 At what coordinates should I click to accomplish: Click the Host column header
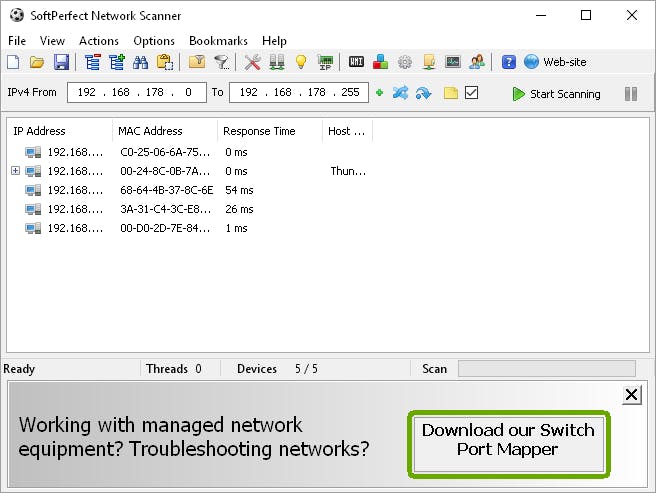coord(347,131)
